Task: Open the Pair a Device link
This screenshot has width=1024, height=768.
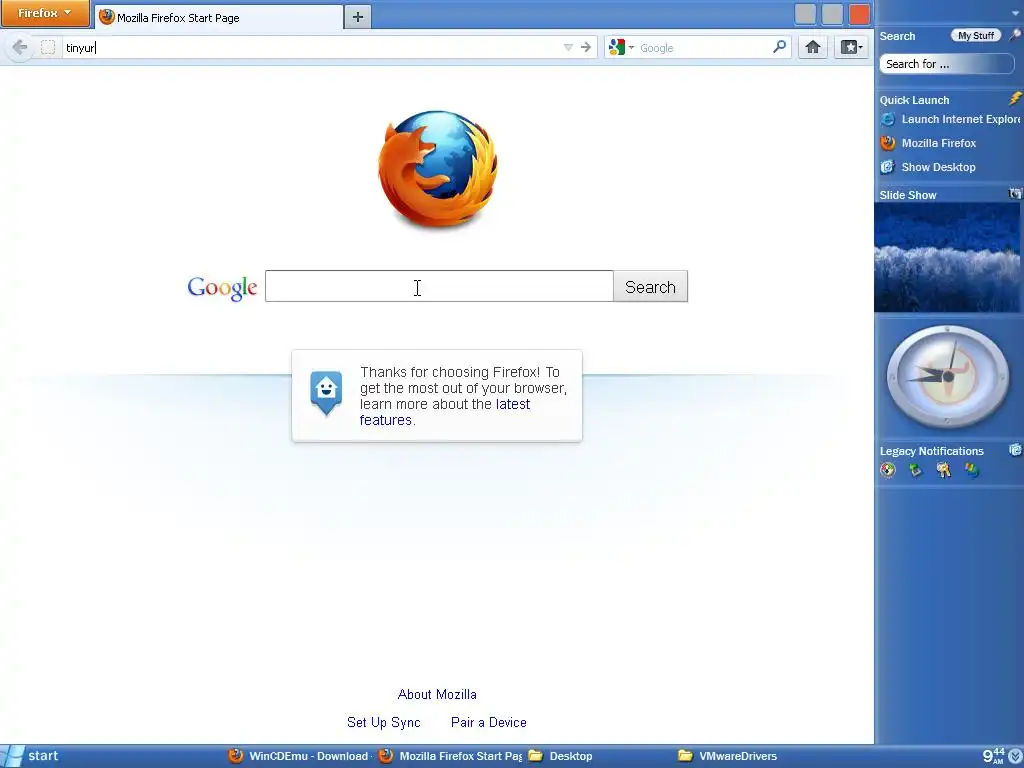Action: (x=488, y=722)
